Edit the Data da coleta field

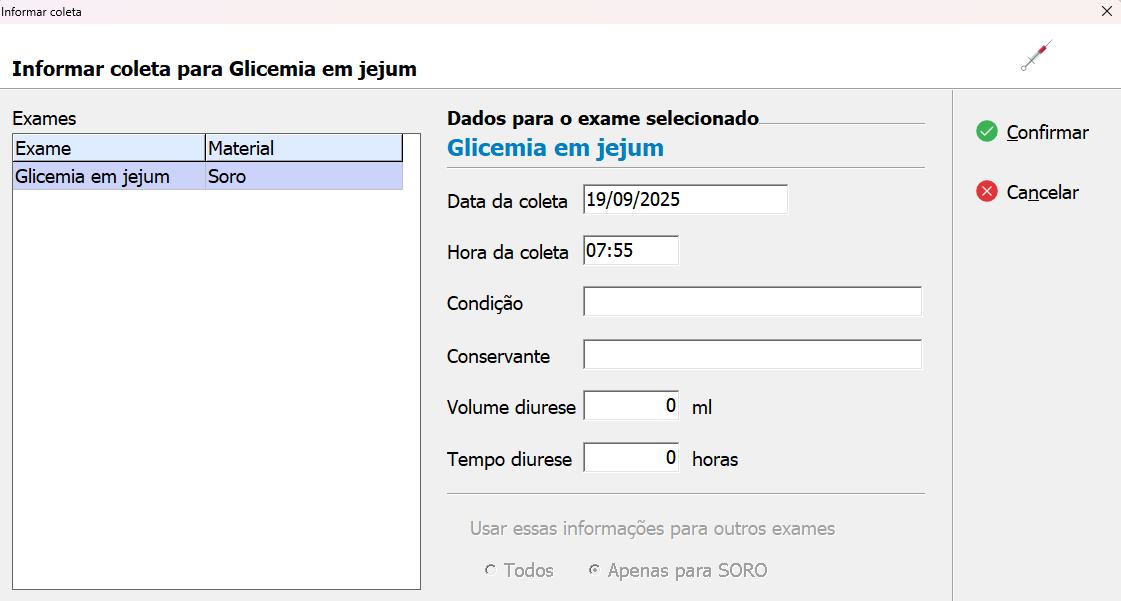coord(685,199)
